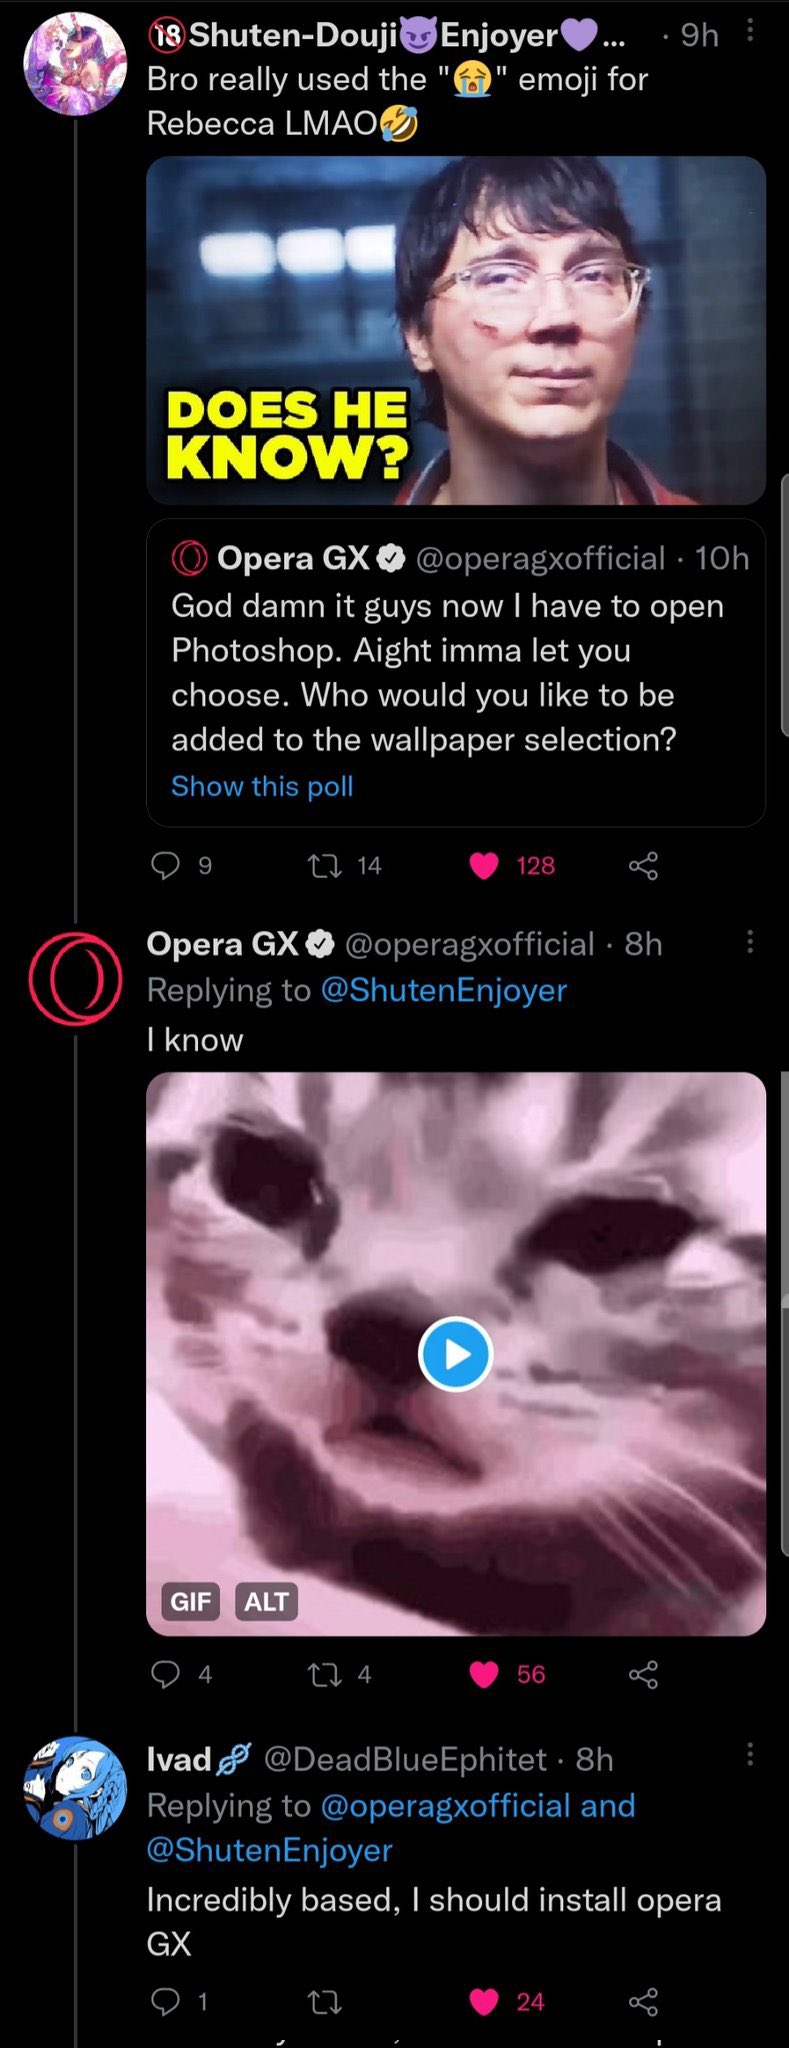Click Show this poll link
The width and height of the screenshot is (789, 2048).
(262, 786)
